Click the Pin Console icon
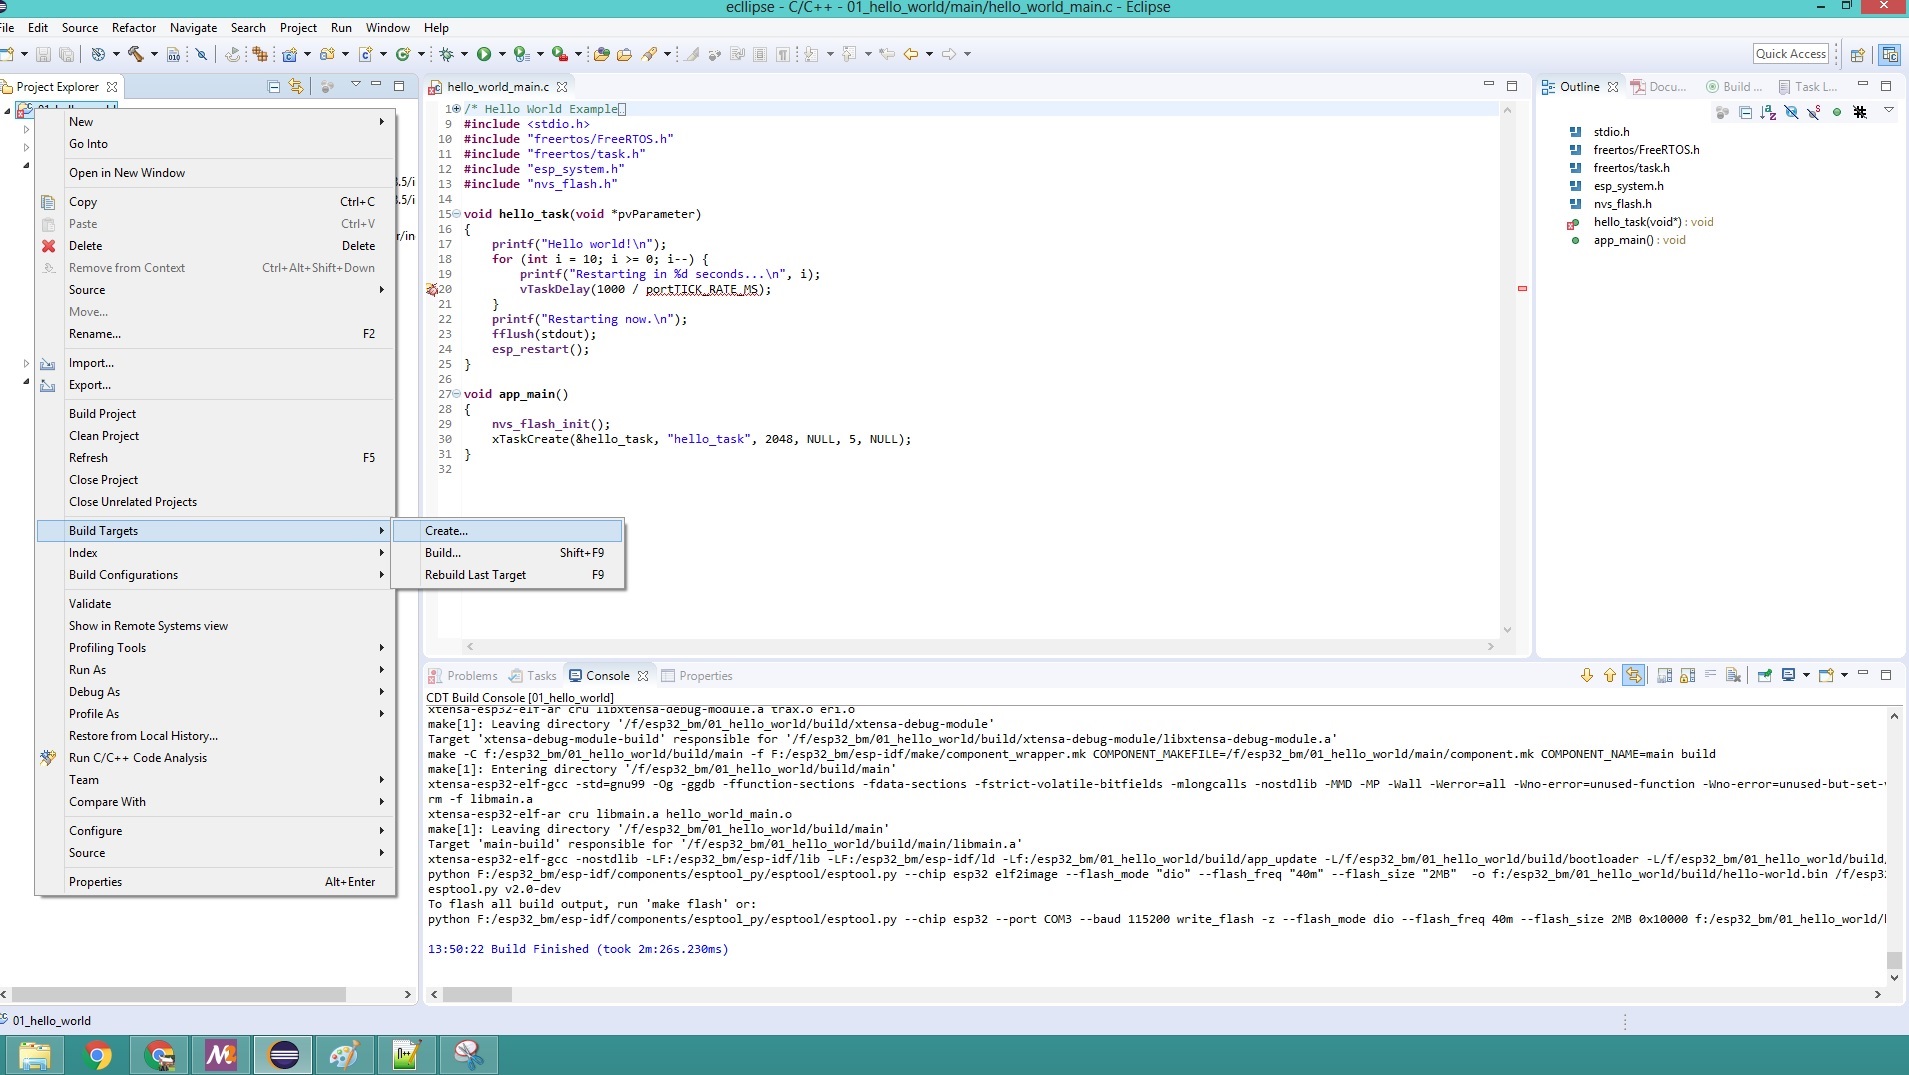 (x=1765, y=675)
